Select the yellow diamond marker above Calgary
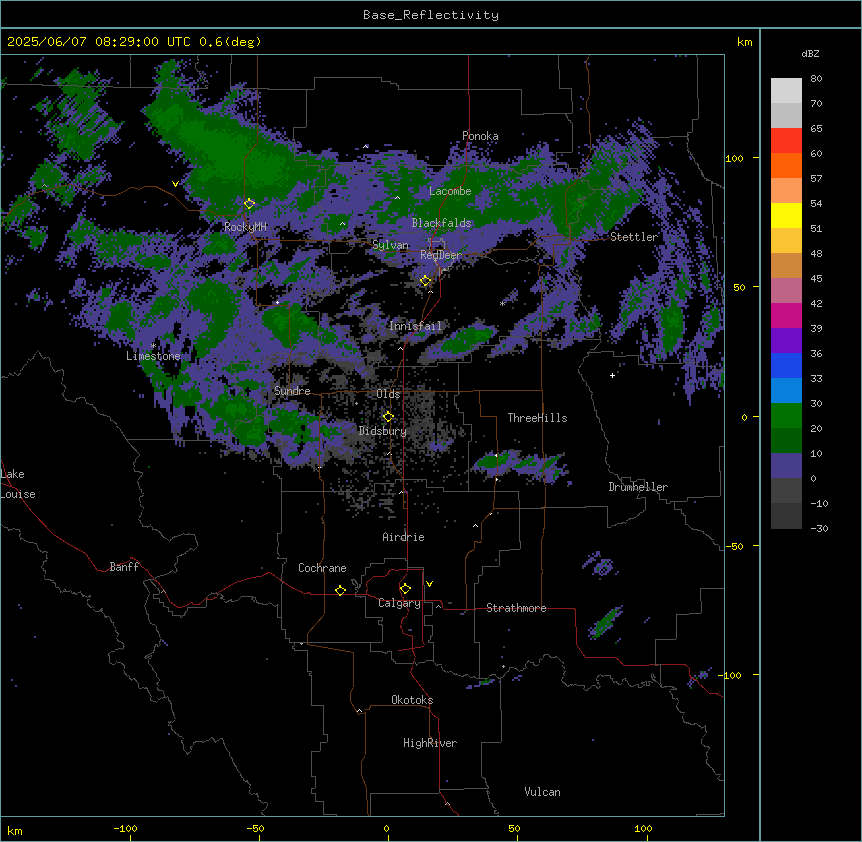 (x=405, y=589)
